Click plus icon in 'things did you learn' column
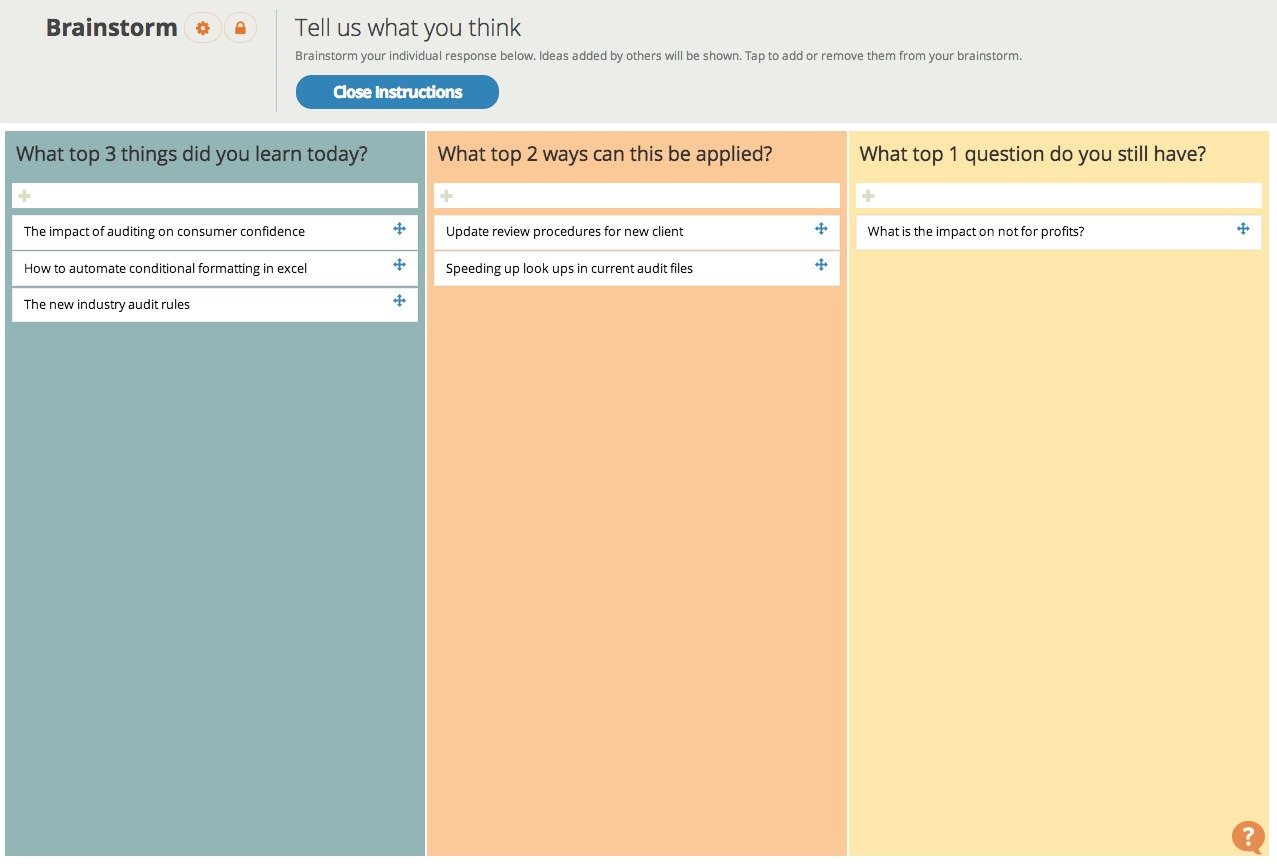 [25, 196]
